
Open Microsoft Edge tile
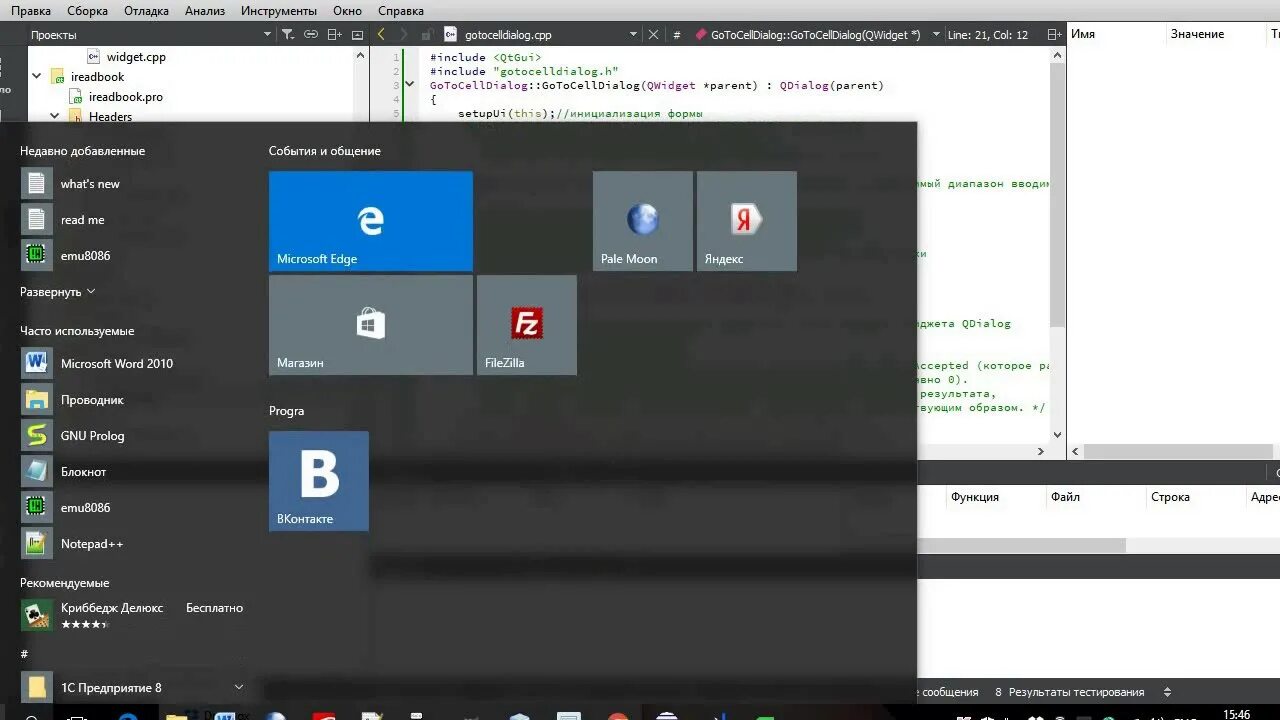click(x=370, y=221)
